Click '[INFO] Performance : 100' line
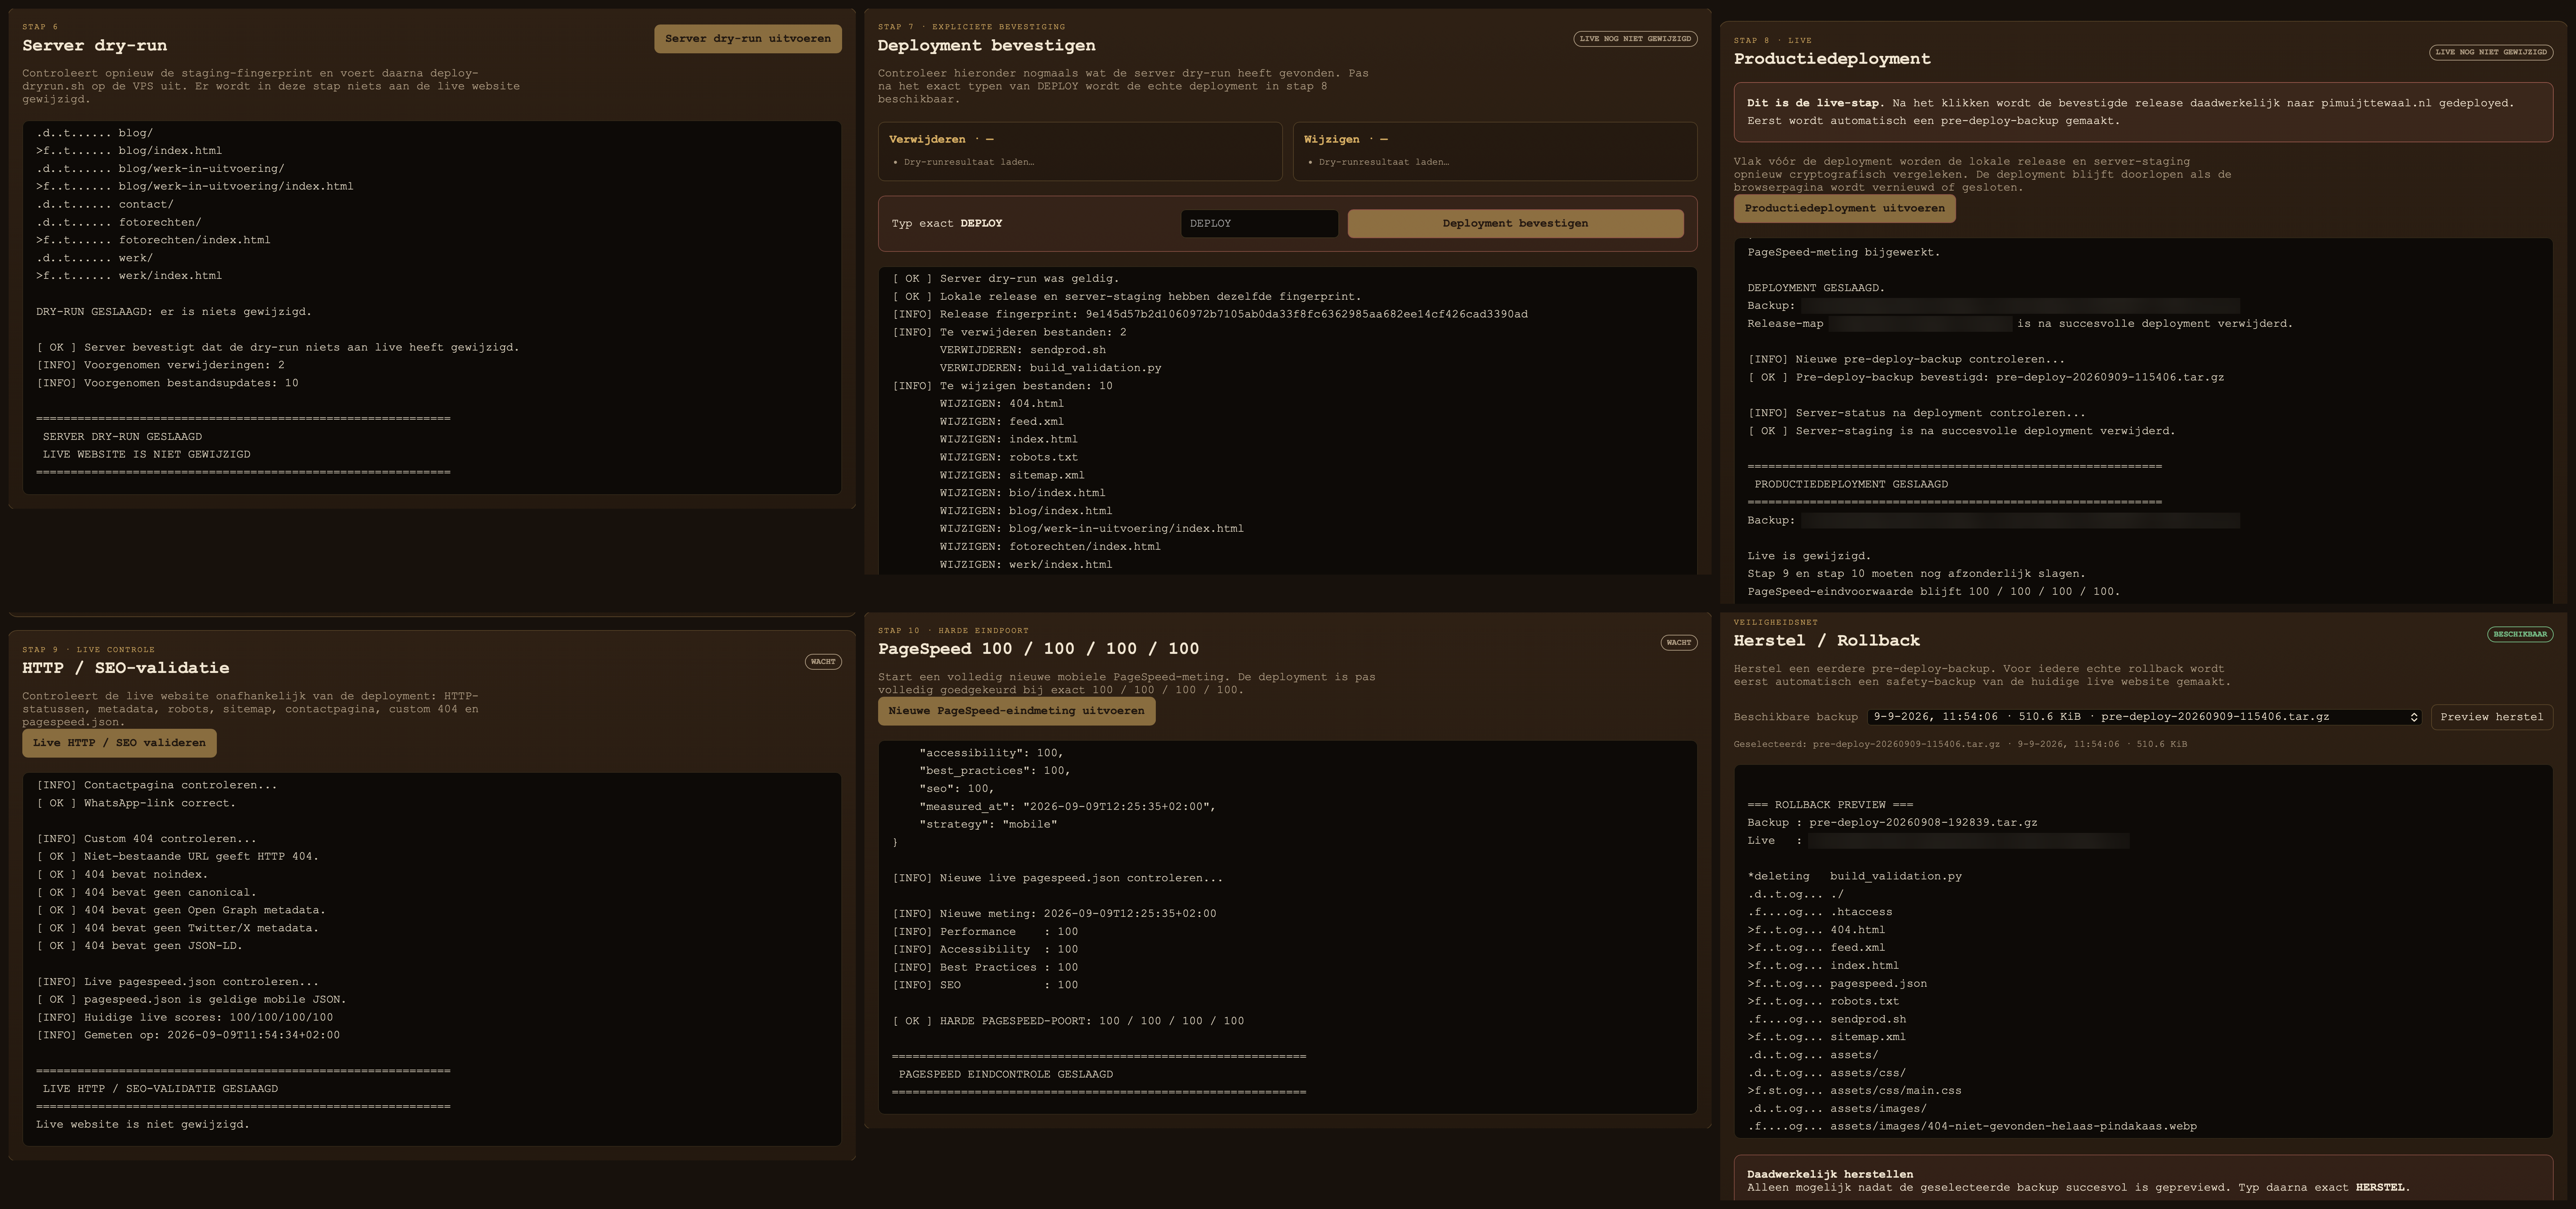 (985, 932)
